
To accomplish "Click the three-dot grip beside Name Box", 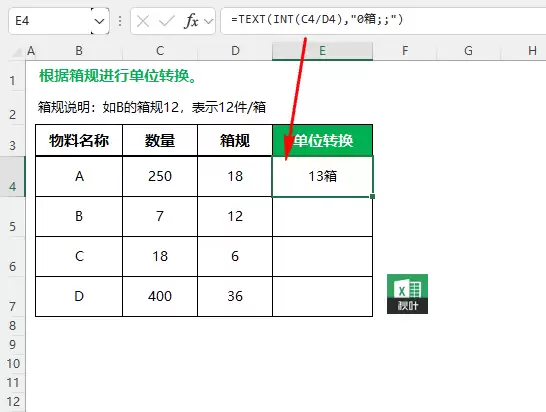I will (120, 21).
